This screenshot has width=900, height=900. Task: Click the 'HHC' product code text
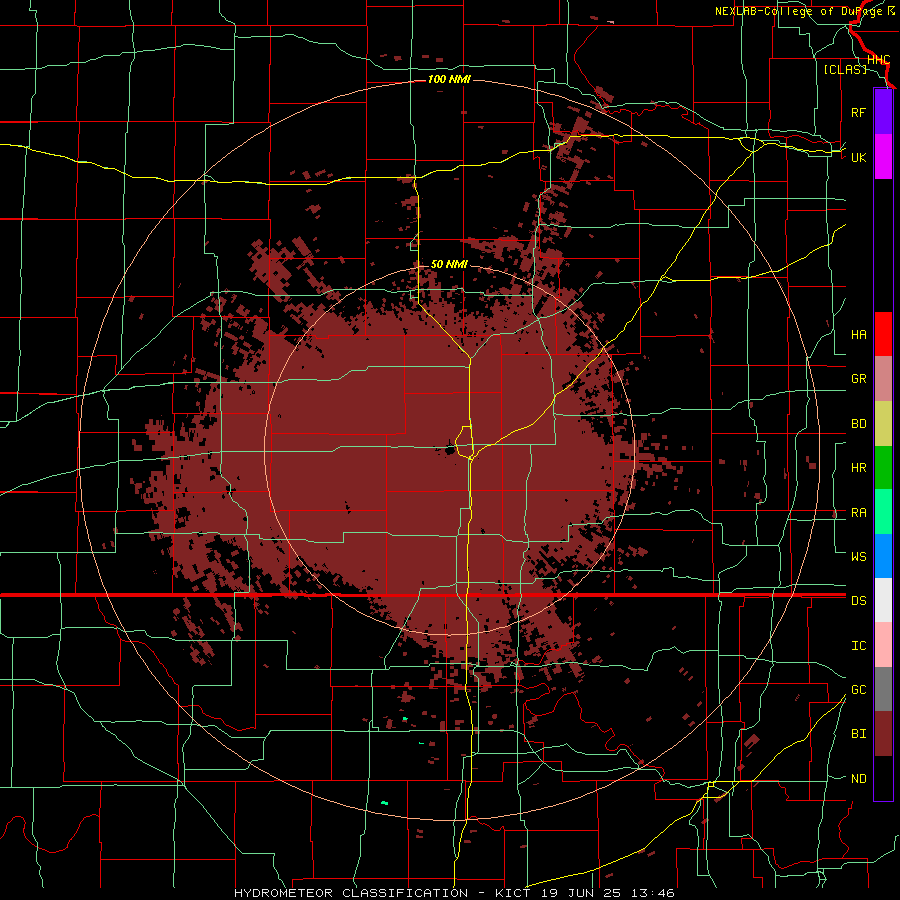878,60
